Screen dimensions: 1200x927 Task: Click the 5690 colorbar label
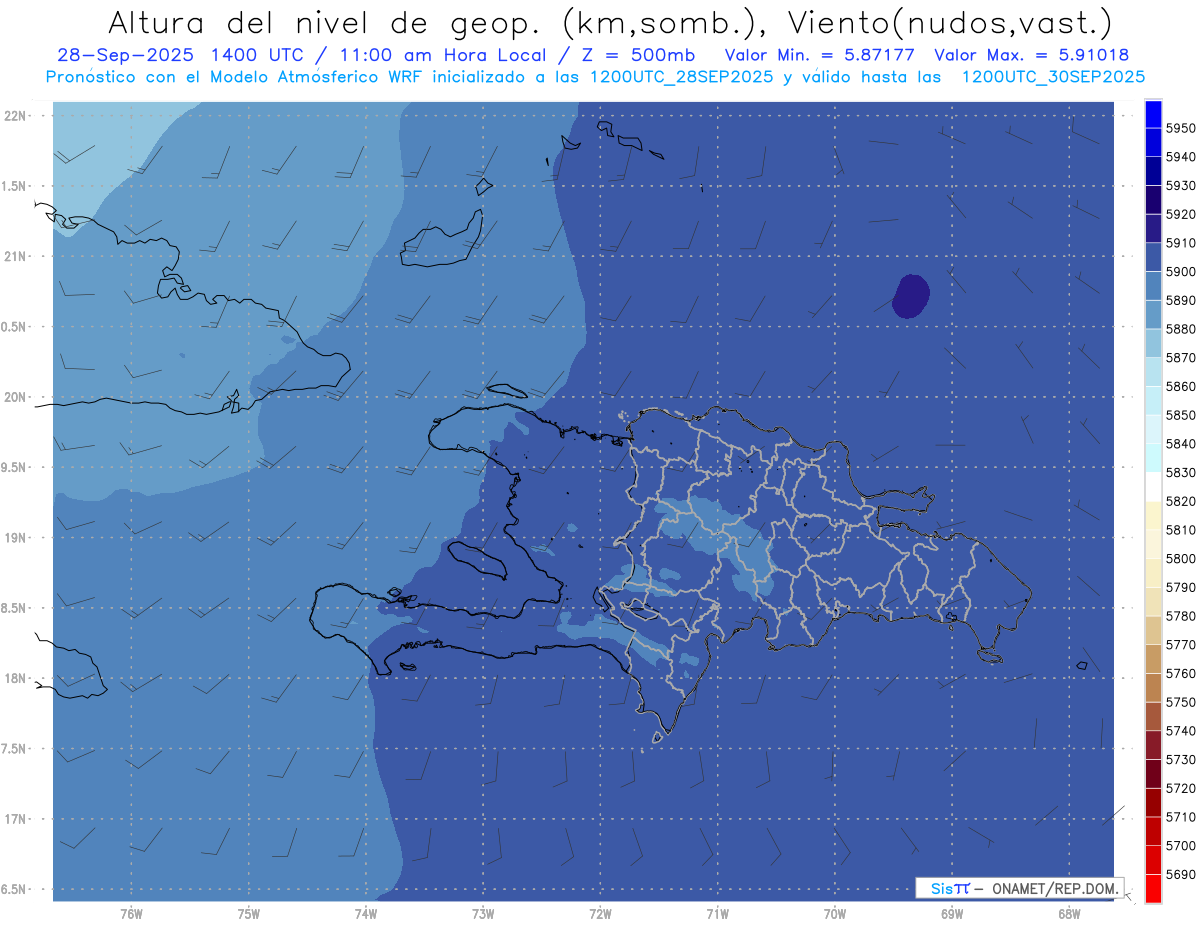(1180, 874)
